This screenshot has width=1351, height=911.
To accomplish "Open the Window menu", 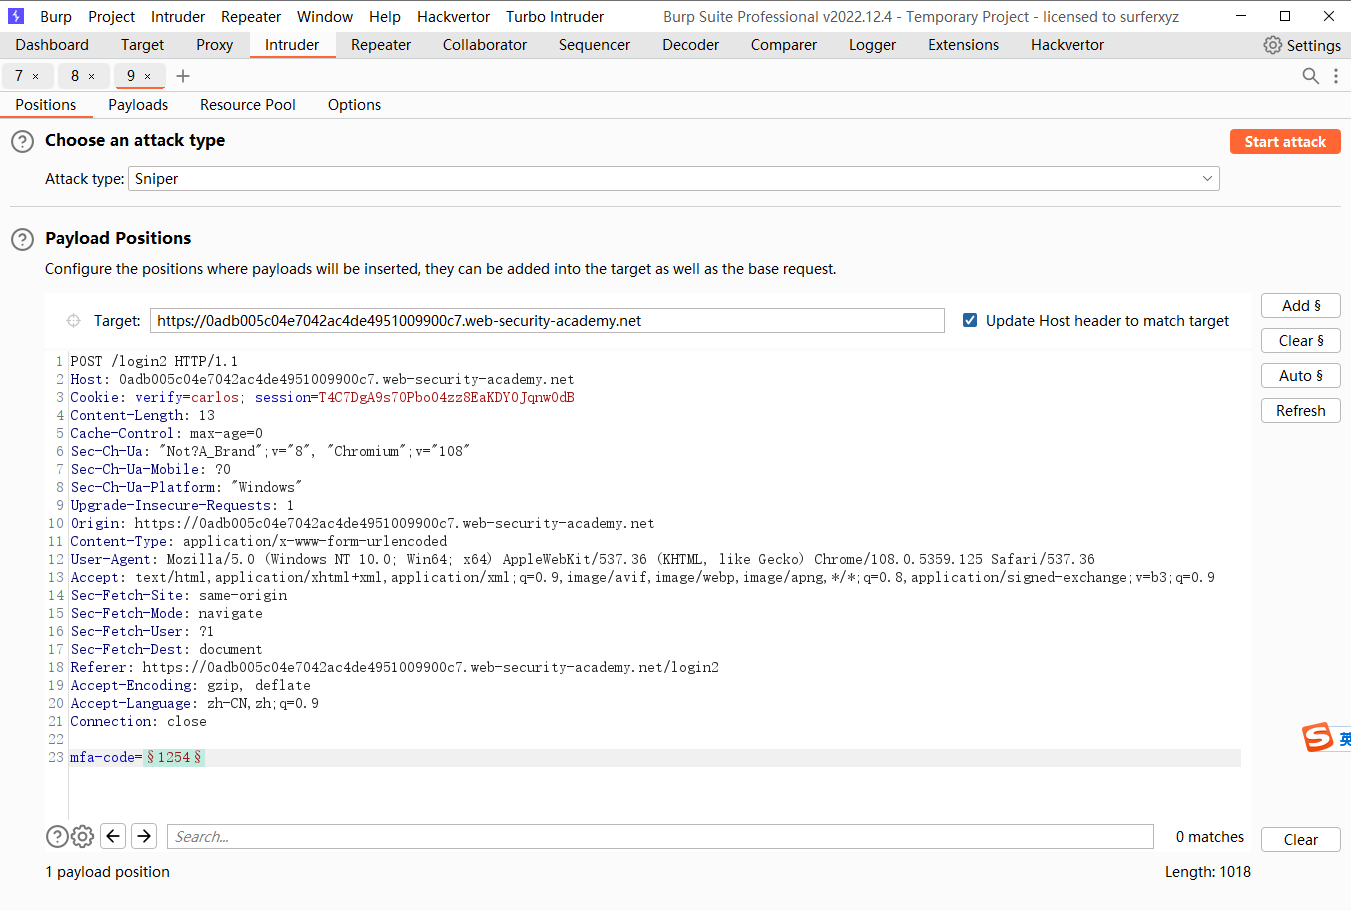I will (x=325, y=17).
